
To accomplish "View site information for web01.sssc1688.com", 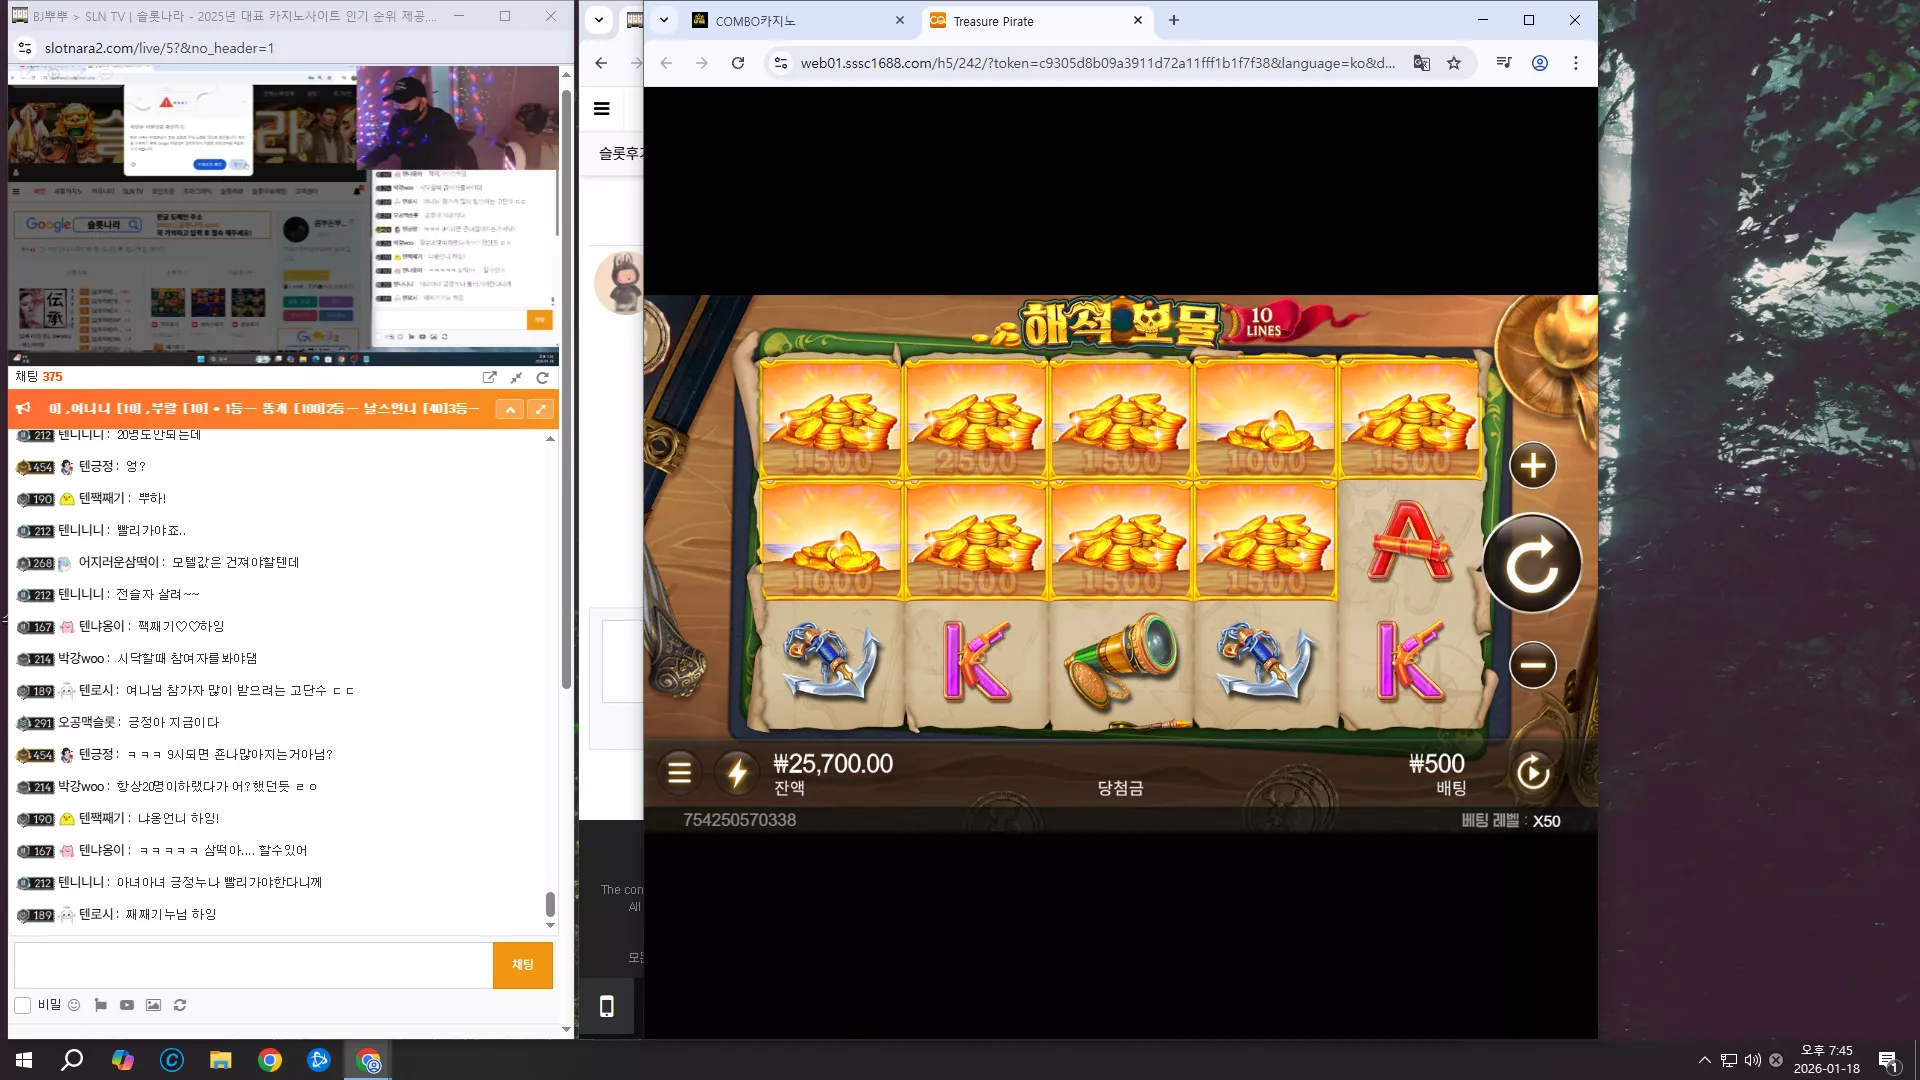I will point(781,63).
